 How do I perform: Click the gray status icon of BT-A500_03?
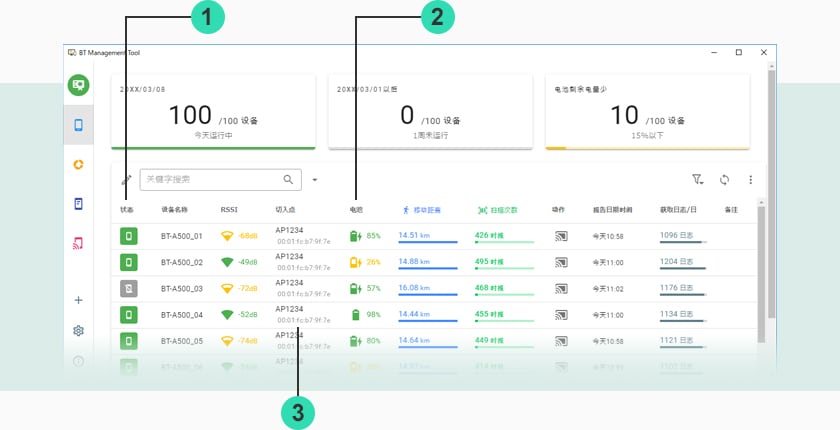(128, 289)
